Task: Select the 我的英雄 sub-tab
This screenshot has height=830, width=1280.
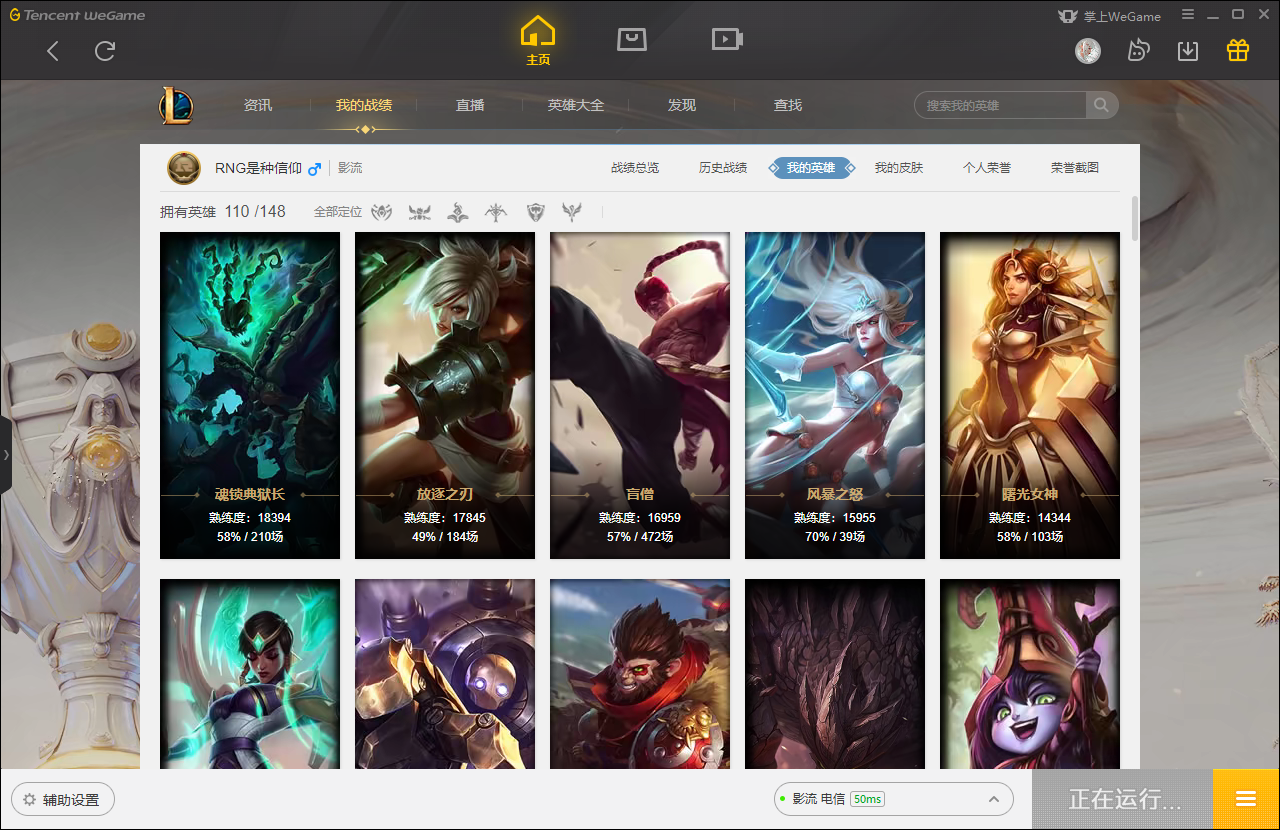Action: [811, 168]
